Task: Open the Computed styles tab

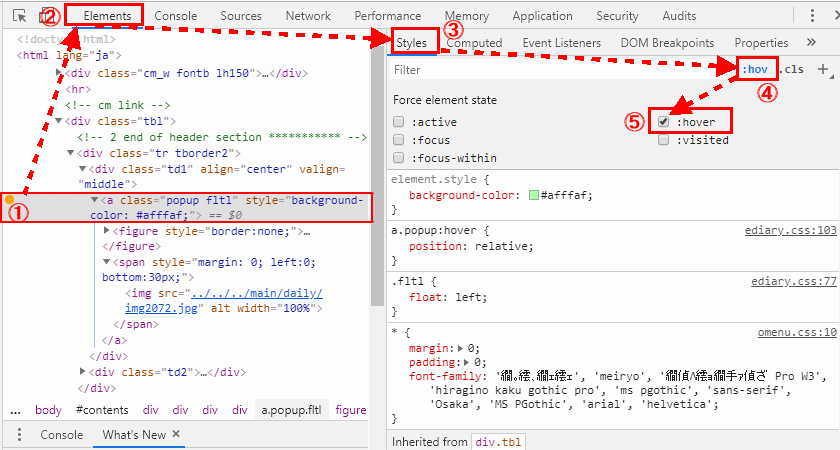Action: pos(474,43)
